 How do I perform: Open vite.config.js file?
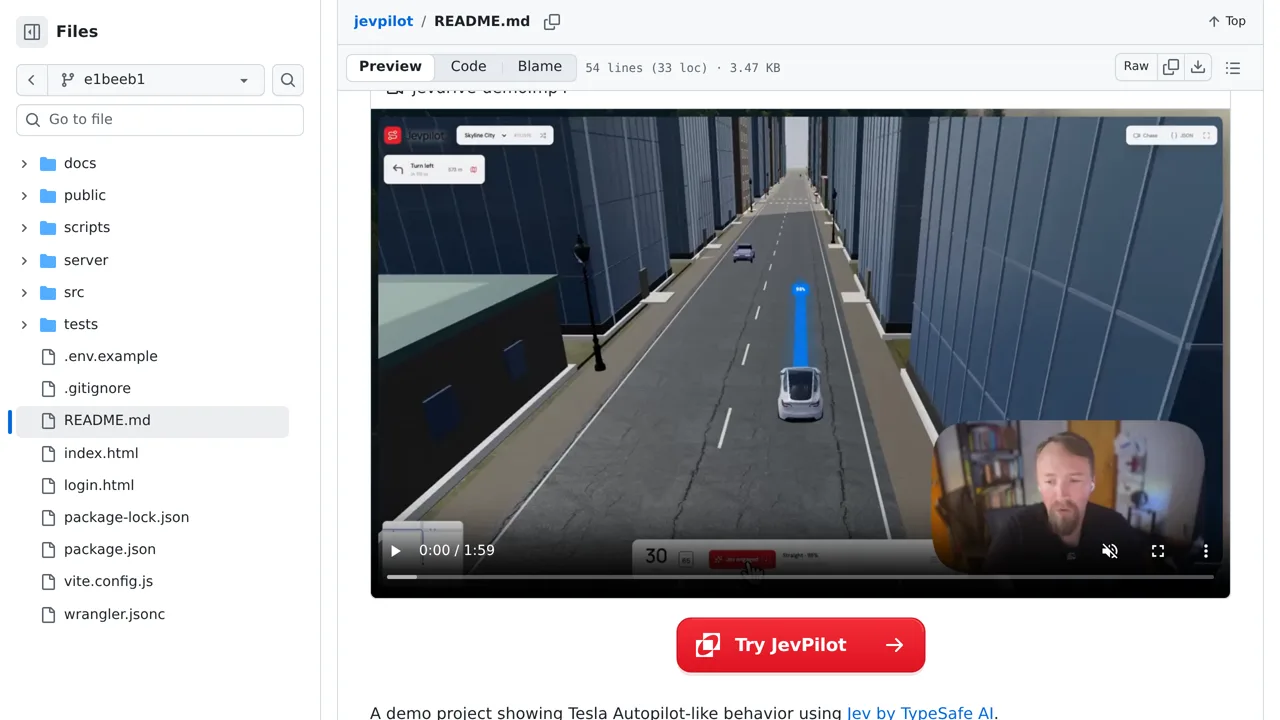point(108,581)
